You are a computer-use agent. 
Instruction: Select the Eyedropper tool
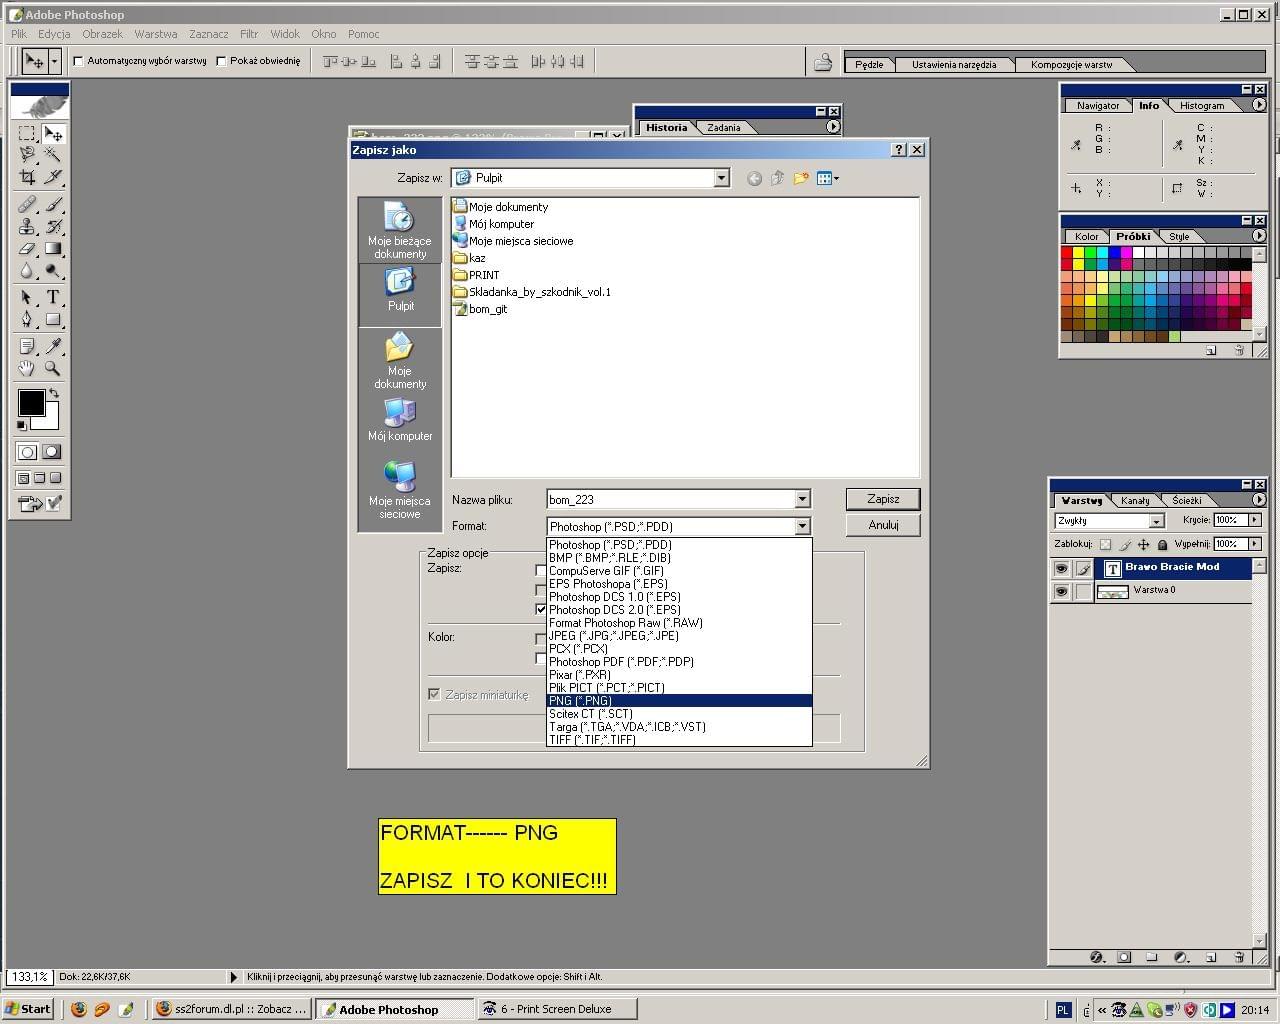tap(53, 347)
